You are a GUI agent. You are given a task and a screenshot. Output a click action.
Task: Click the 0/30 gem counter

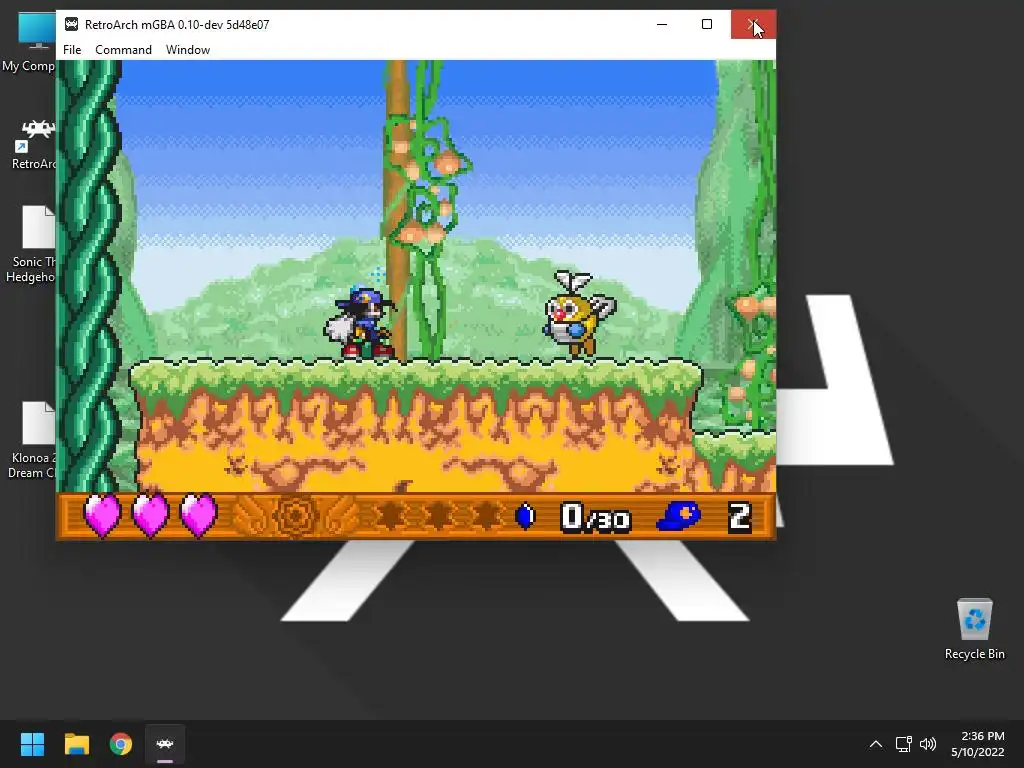tap(596, 517)
